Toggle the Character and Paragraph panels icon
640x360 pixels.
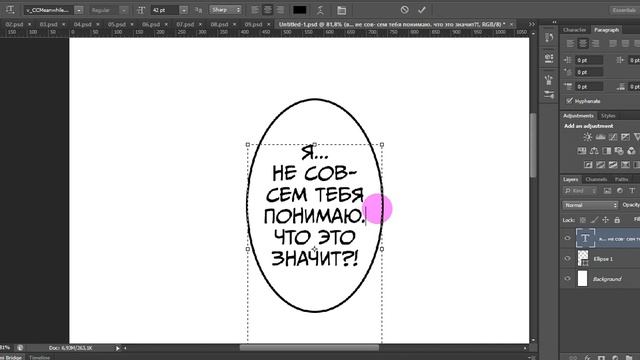[342, 10]
